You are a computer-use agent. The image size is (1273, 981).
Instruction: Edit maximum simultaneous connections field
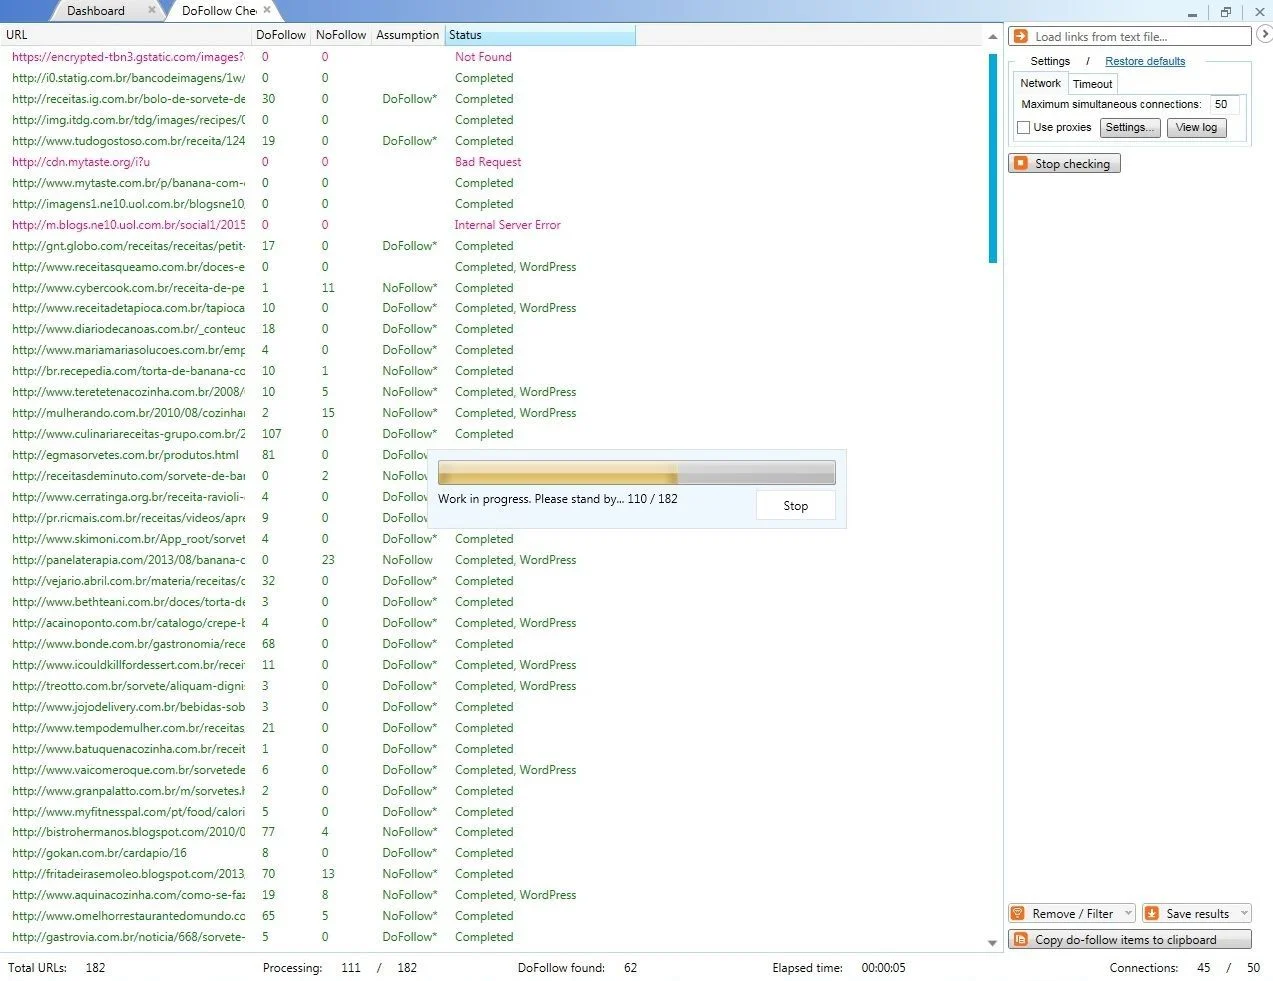(1224, 104)
